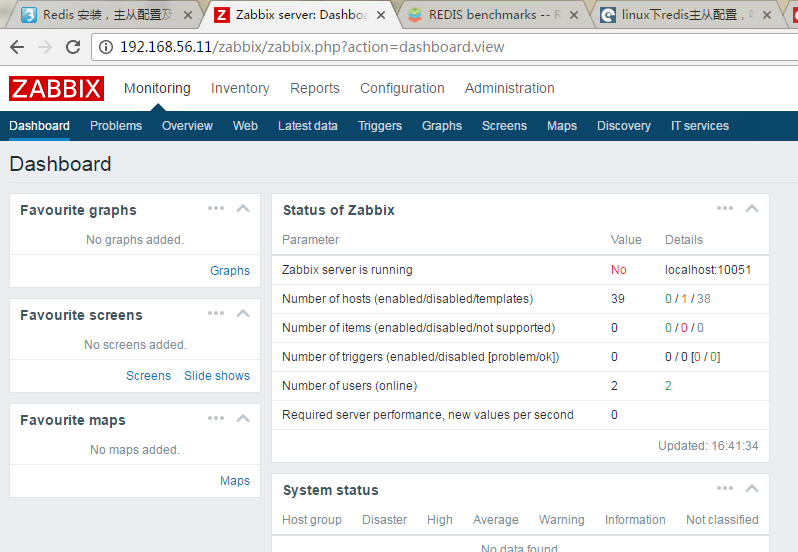Open the Web monitoring submenu
798x552 pixels.
point(245,126)
